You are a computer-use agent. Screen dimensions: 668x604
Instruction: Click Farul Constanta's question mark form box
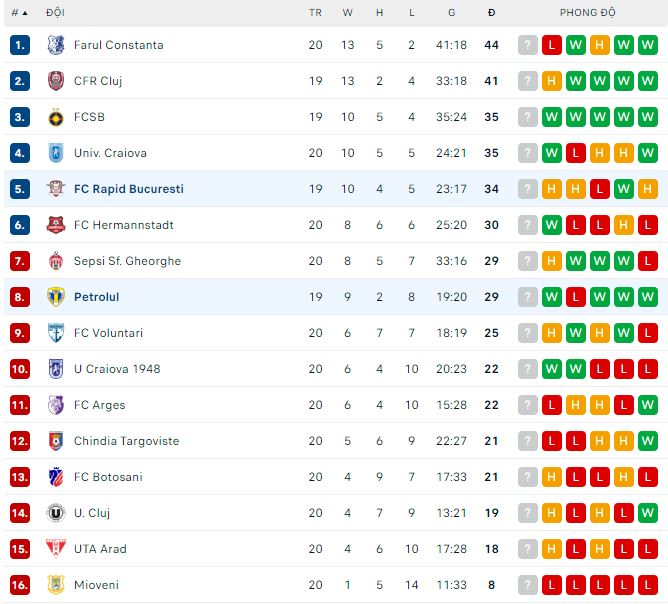(x=528, y=45)
